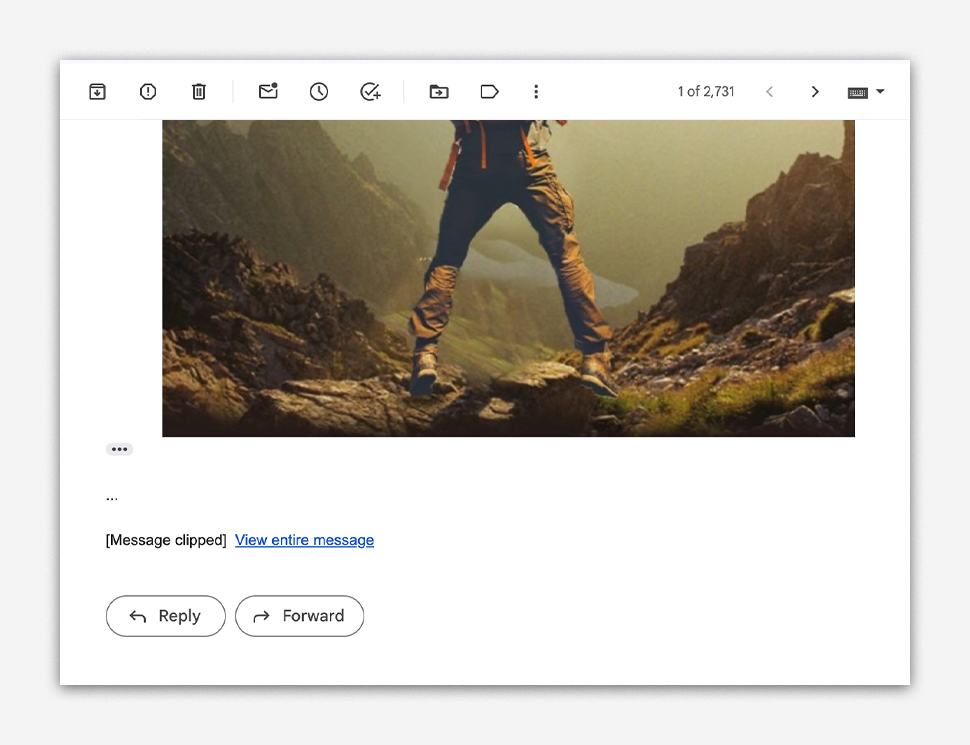Toggle the keyboard input tools icon
970x745 pixels.
pyautogui.click(x=857, y=92)
